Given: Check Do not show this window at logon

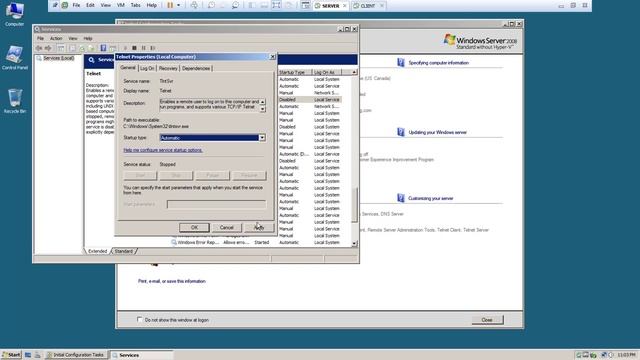Looking at the screenshot, I should pos(140,320).
